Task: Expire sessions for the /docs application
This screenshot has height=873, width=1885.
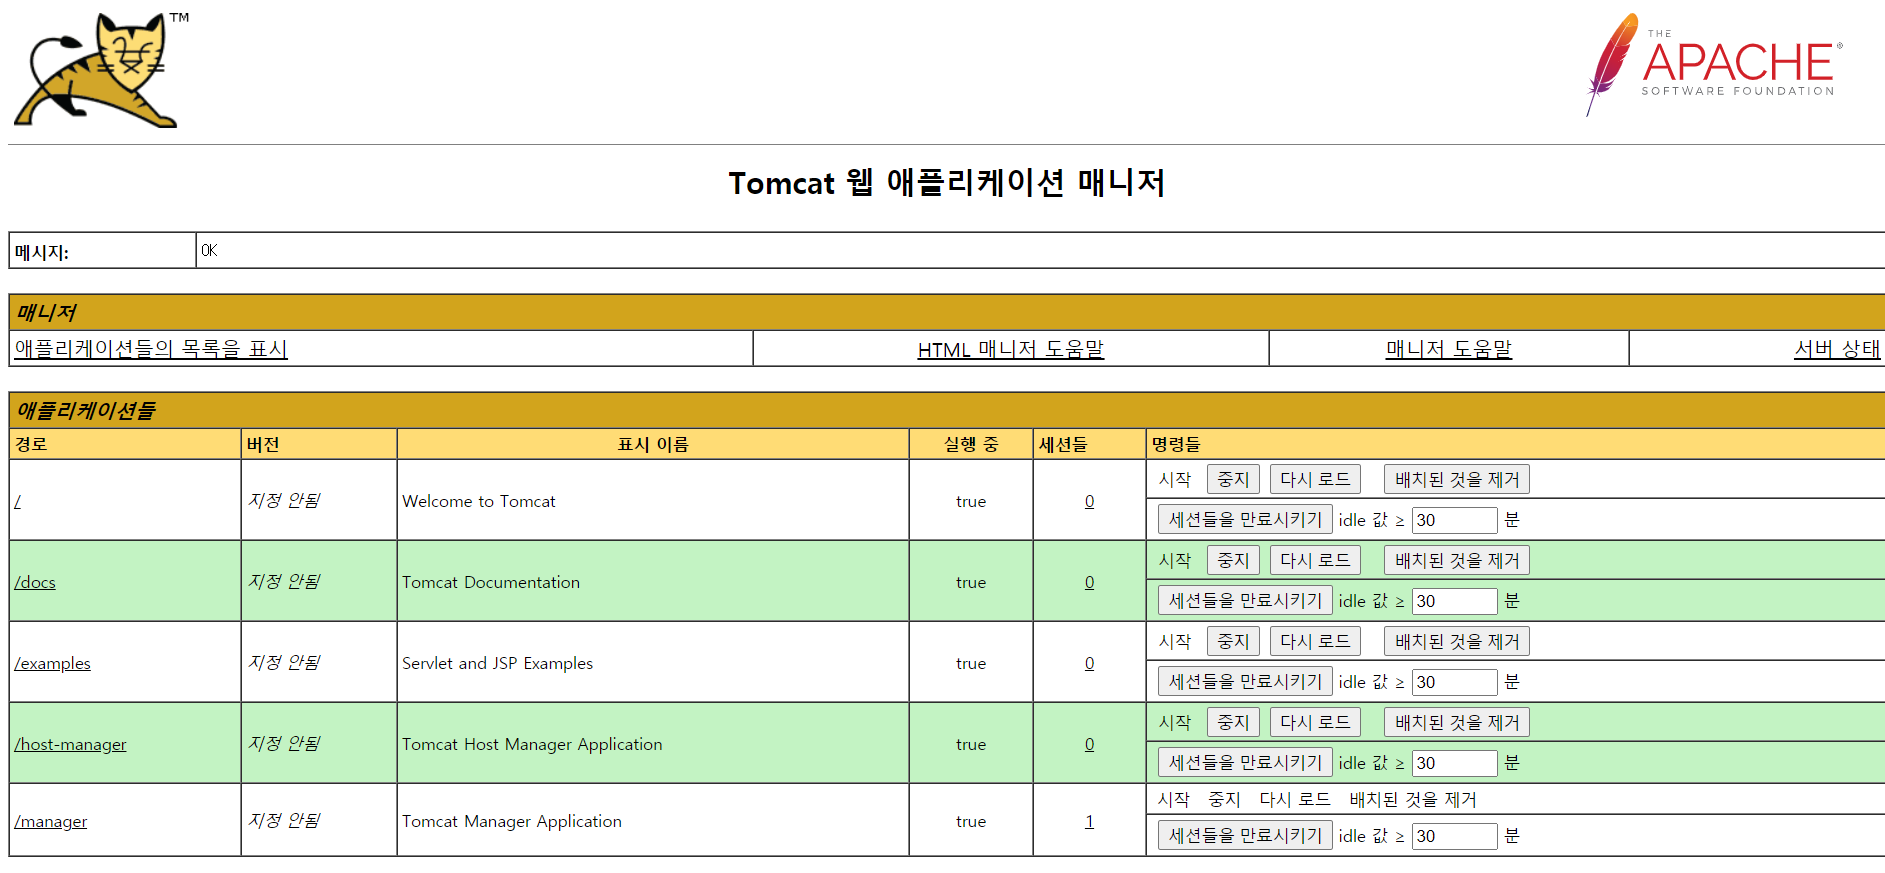Action: (x=1245, y=601)
